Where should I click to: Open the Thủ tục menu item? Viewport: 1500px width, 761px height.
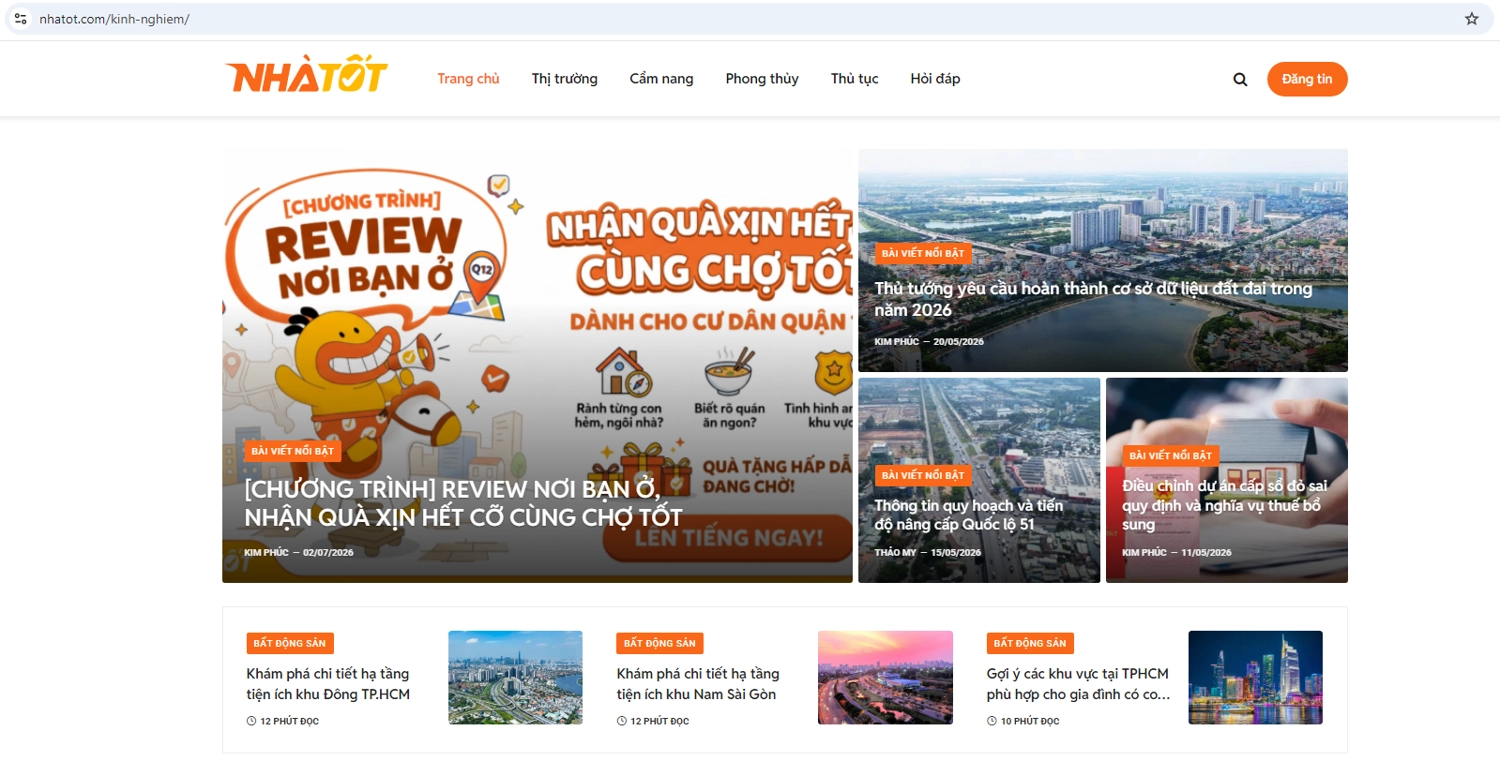854,79
